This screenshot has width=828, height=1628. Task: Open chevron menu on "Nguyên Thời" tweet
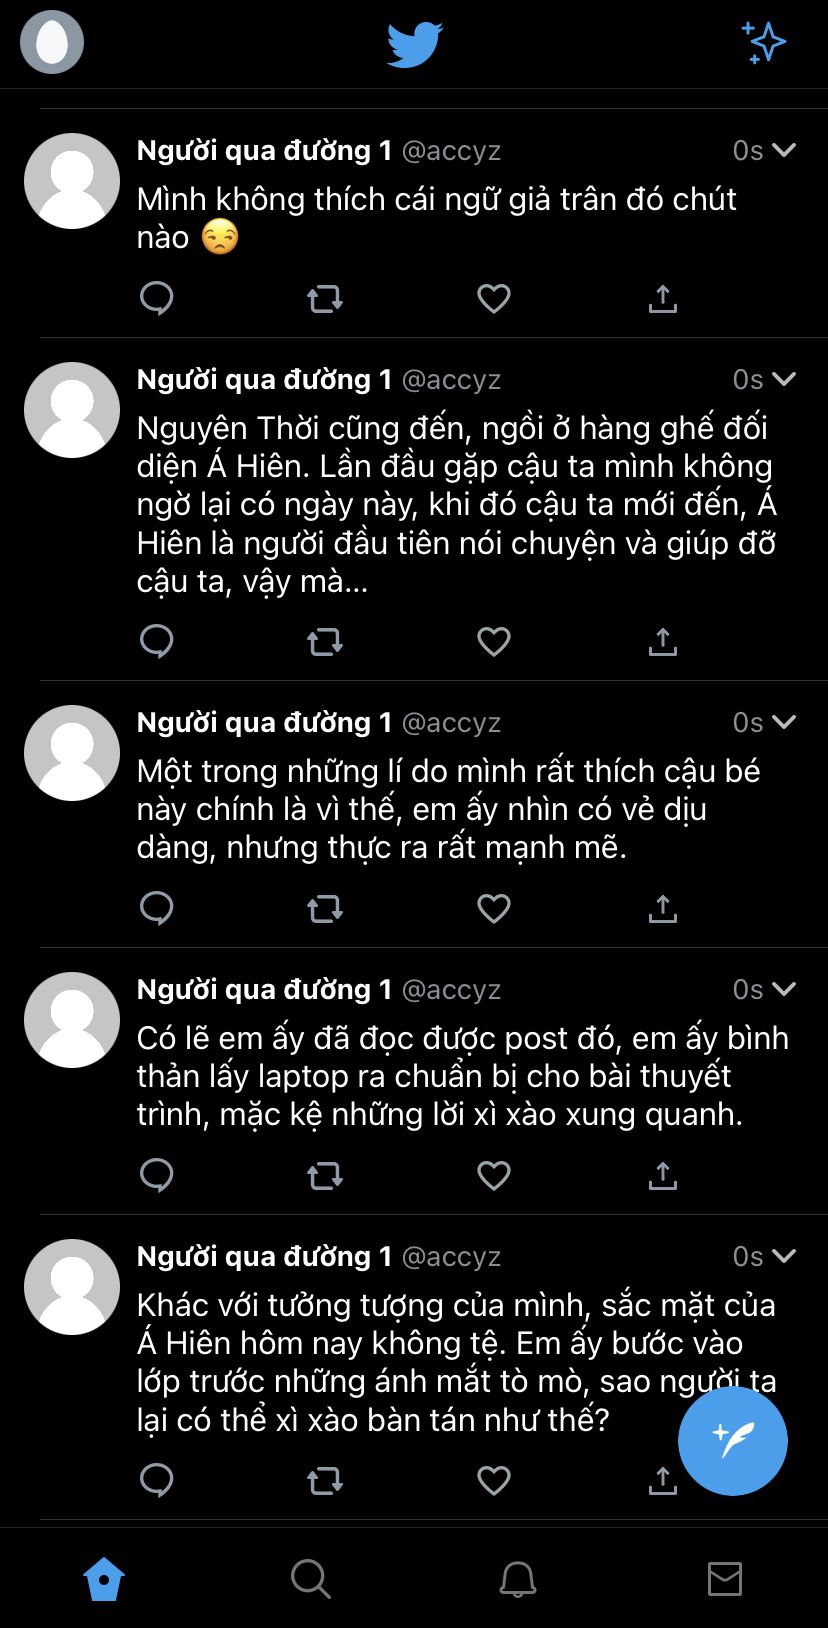[x=784, y=379]
